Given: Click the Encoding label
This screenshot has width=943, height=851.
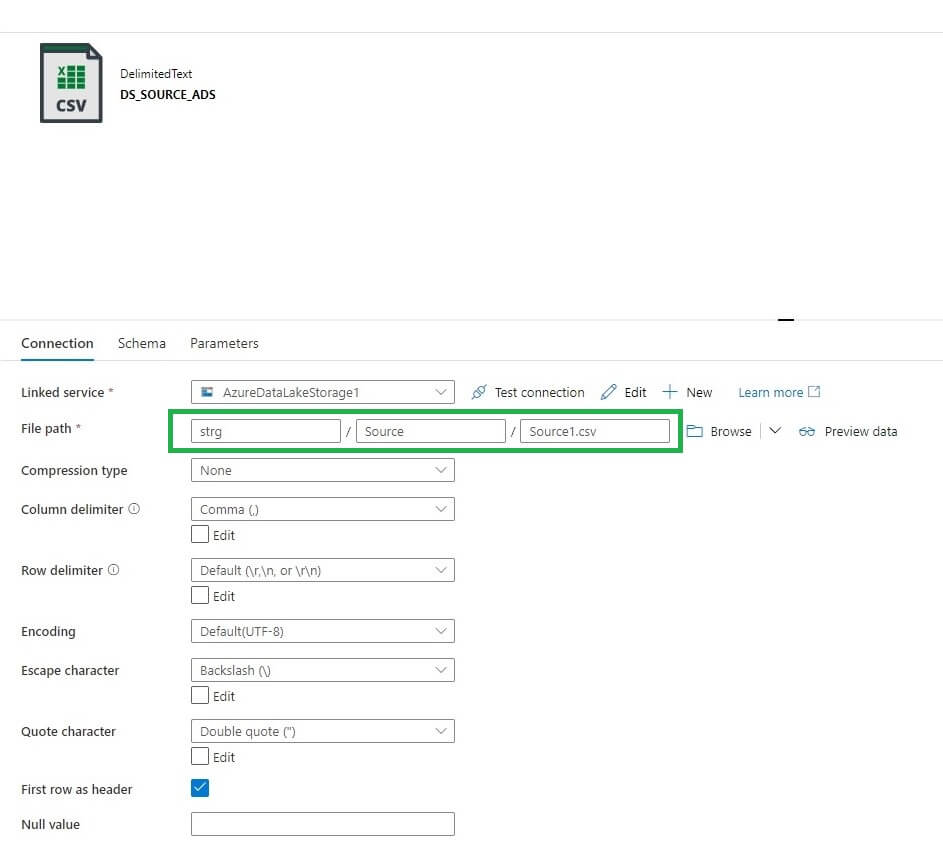Looking at the screenshot, I should (48, 631).
